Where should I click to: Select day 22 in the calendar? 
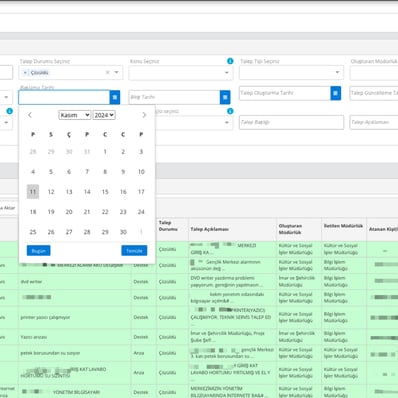coord(105,212)
